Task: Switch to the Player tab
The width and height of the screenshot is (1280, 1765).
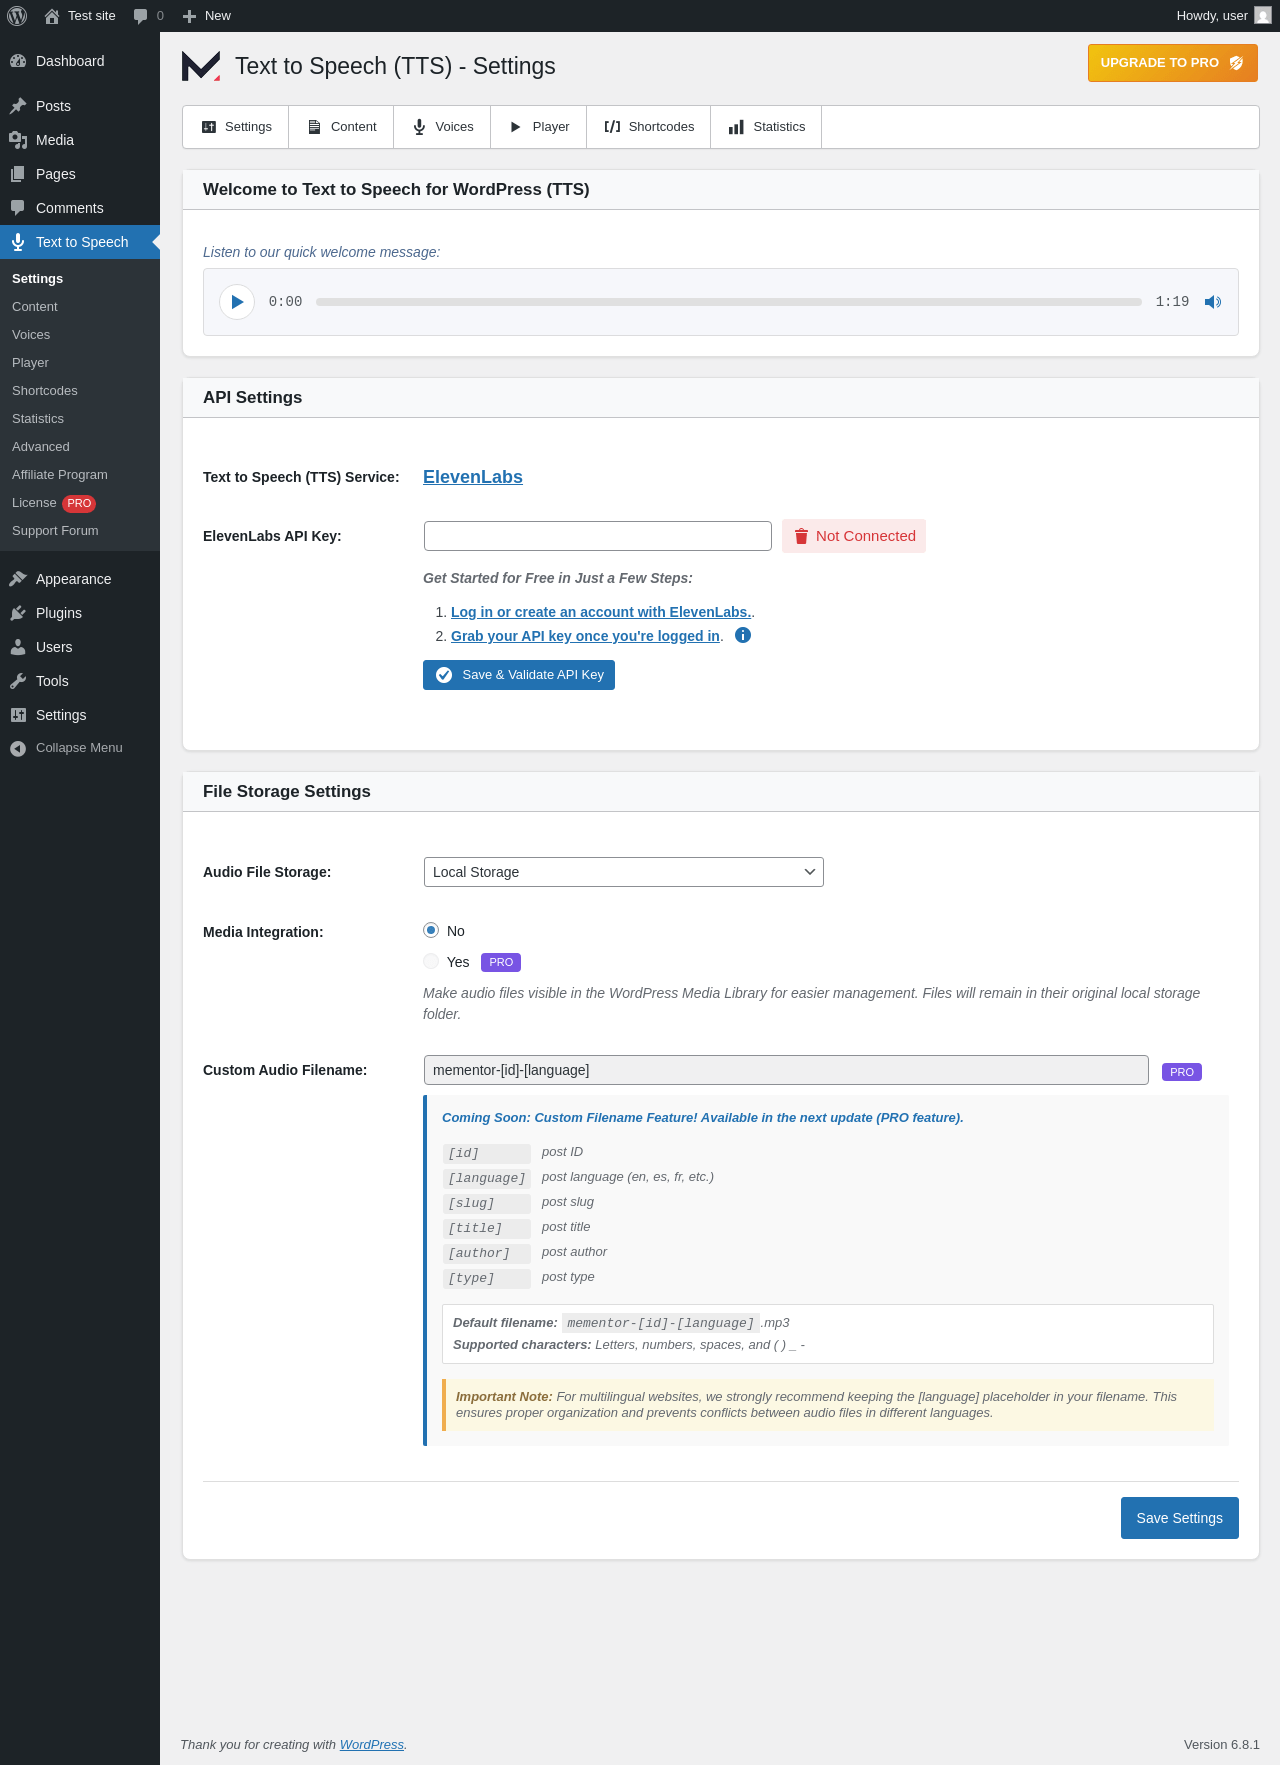Action: coord(539,127)
